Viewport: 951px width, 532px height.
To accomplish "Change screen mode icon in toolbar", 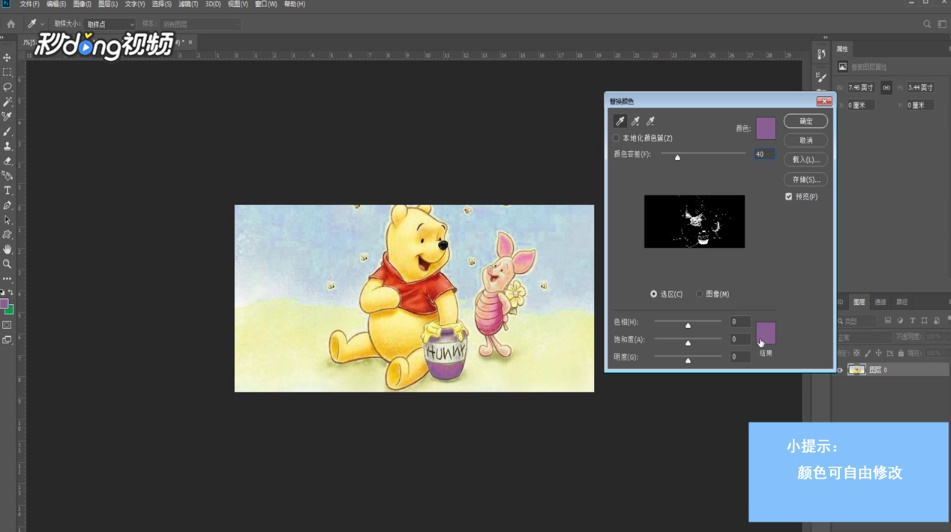I will (x=7, y=340).
